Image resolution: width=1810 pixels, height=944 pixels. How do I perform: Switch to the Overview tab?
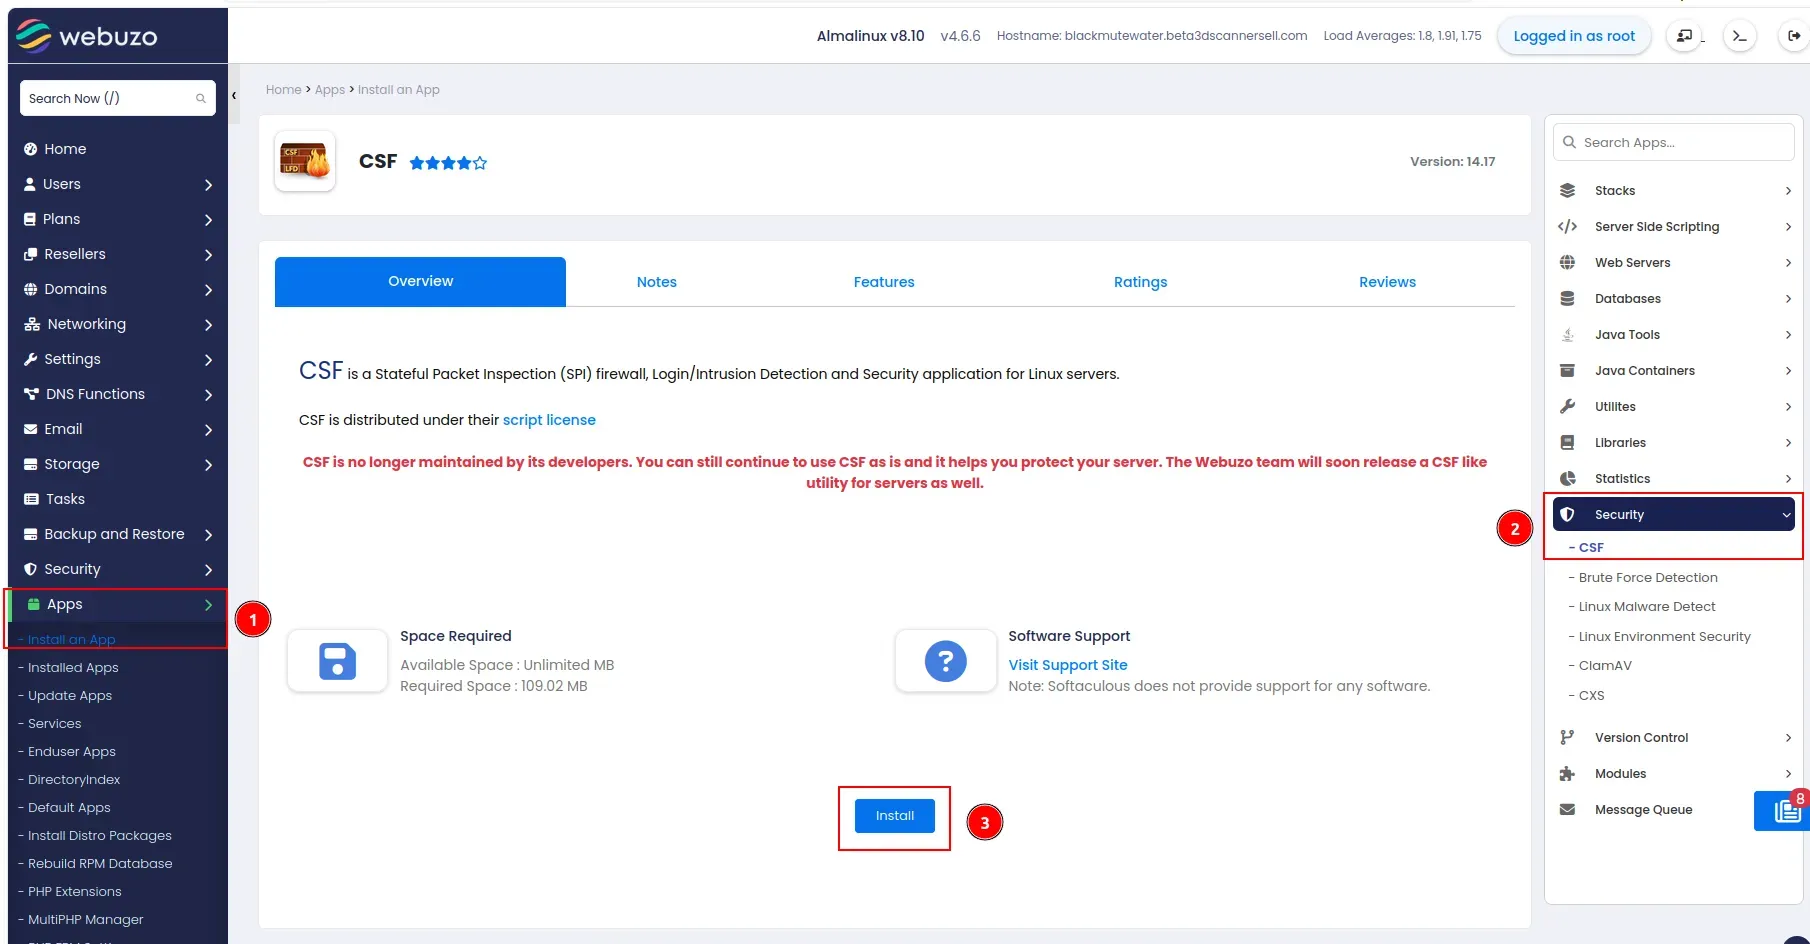420,282
